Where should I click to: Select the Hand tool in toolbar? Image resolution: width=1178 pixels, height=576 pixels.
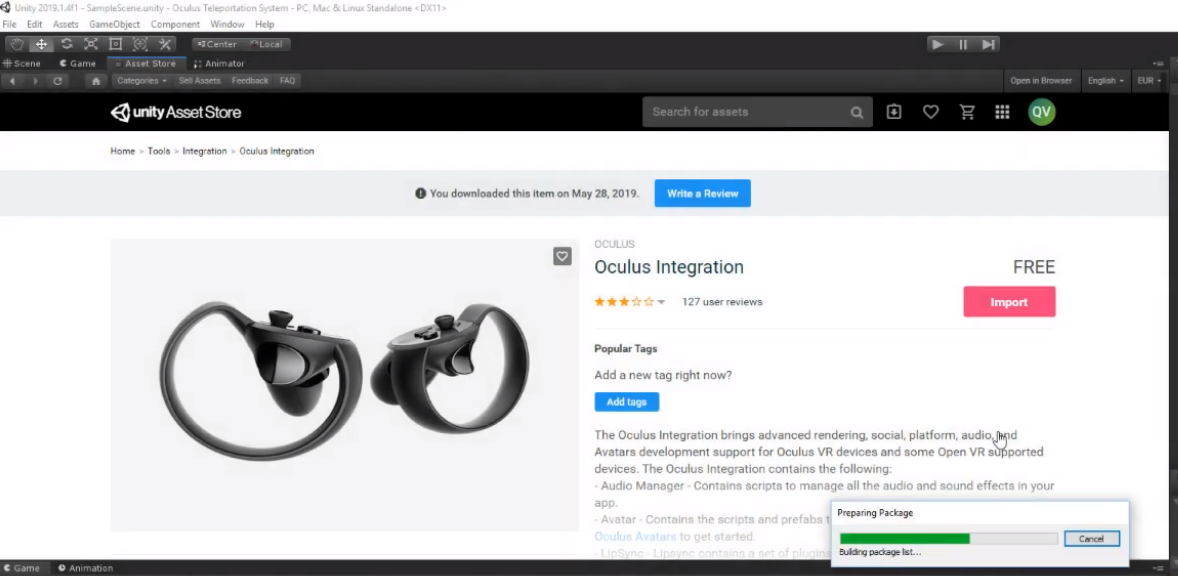(x=17, y=44)
